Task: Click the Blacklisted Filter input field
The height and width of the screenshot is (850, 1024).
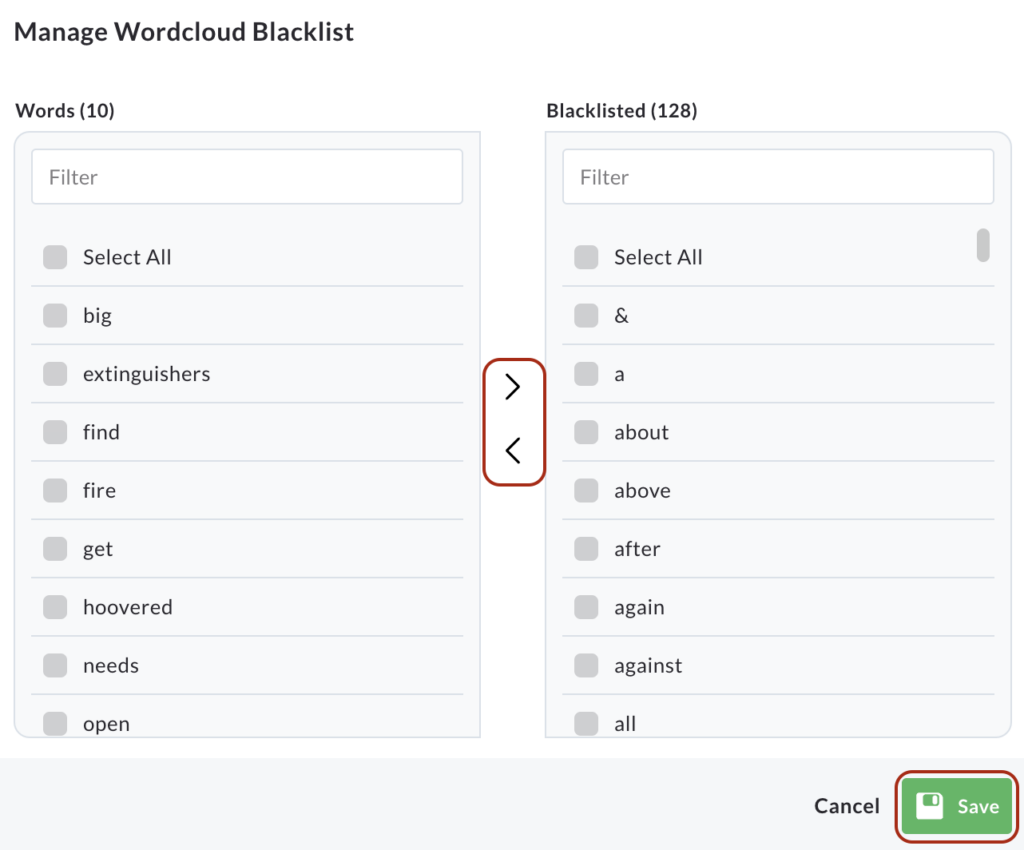Action: coord(778,177)
